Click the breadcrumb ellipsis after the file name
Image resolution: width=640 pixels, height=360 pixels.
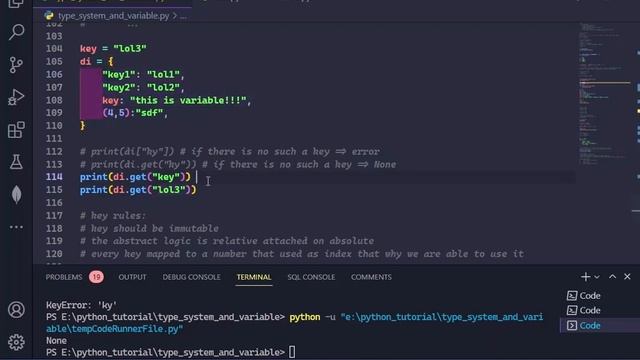pyautogui.click(x=184, y=16)
